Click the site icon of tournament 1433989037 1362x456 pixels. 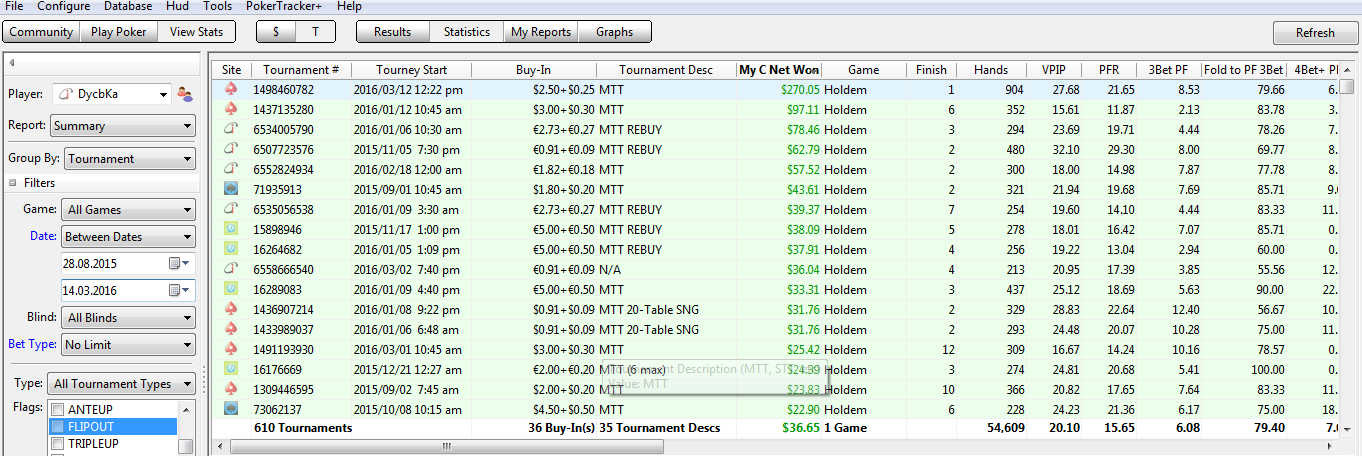tap(231, 330)
